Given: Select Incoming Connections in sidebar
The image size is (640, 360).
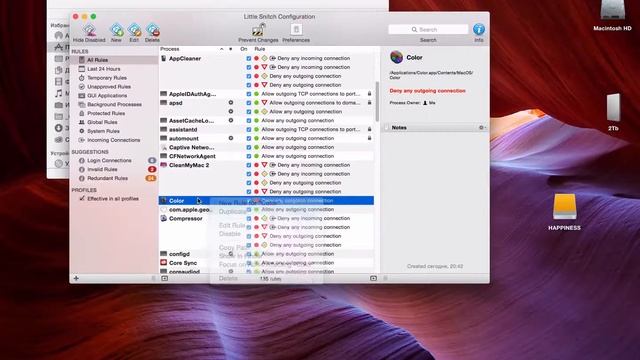Looking at the screenshot, I should (114, 140).
